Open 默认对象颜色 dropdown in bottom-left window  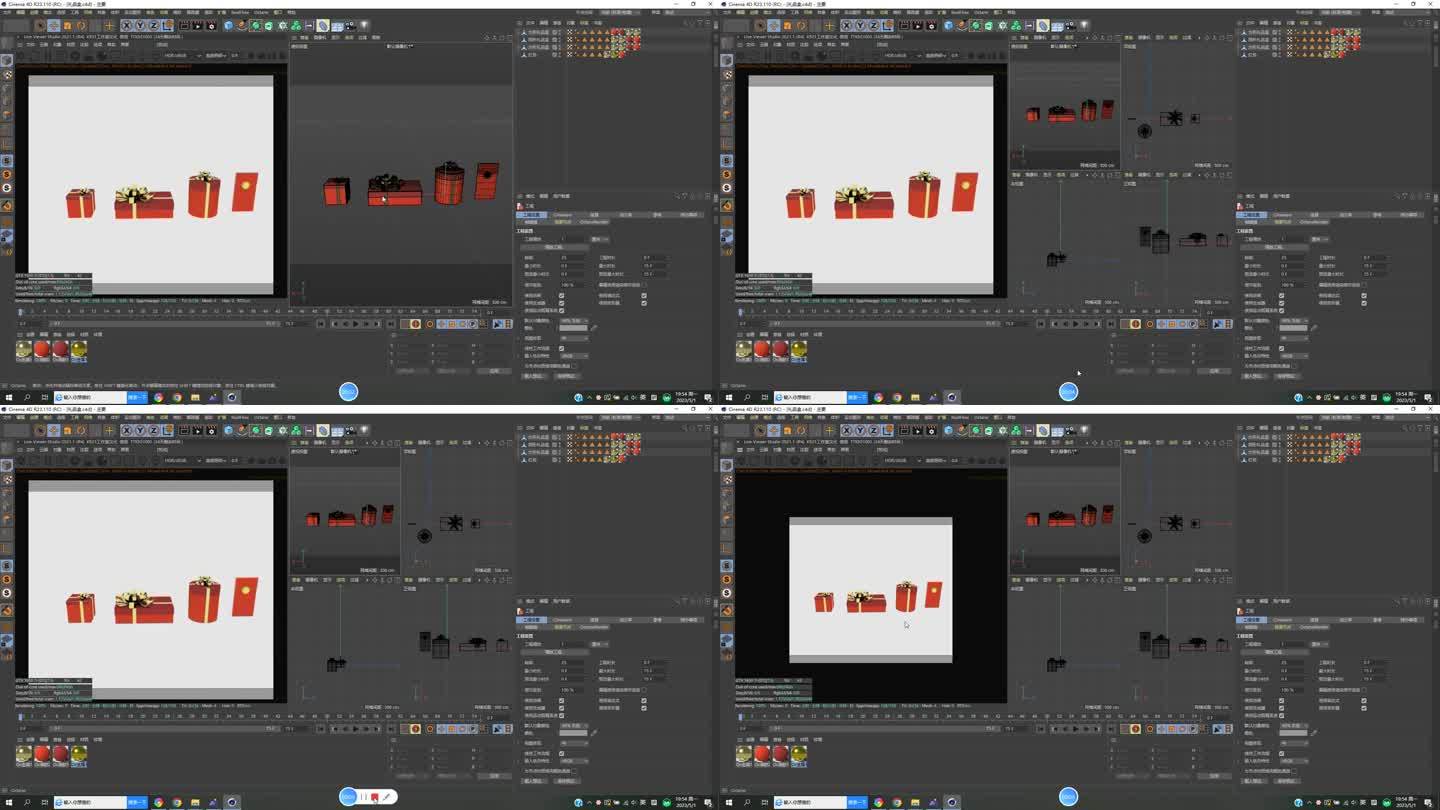[575, 725]
